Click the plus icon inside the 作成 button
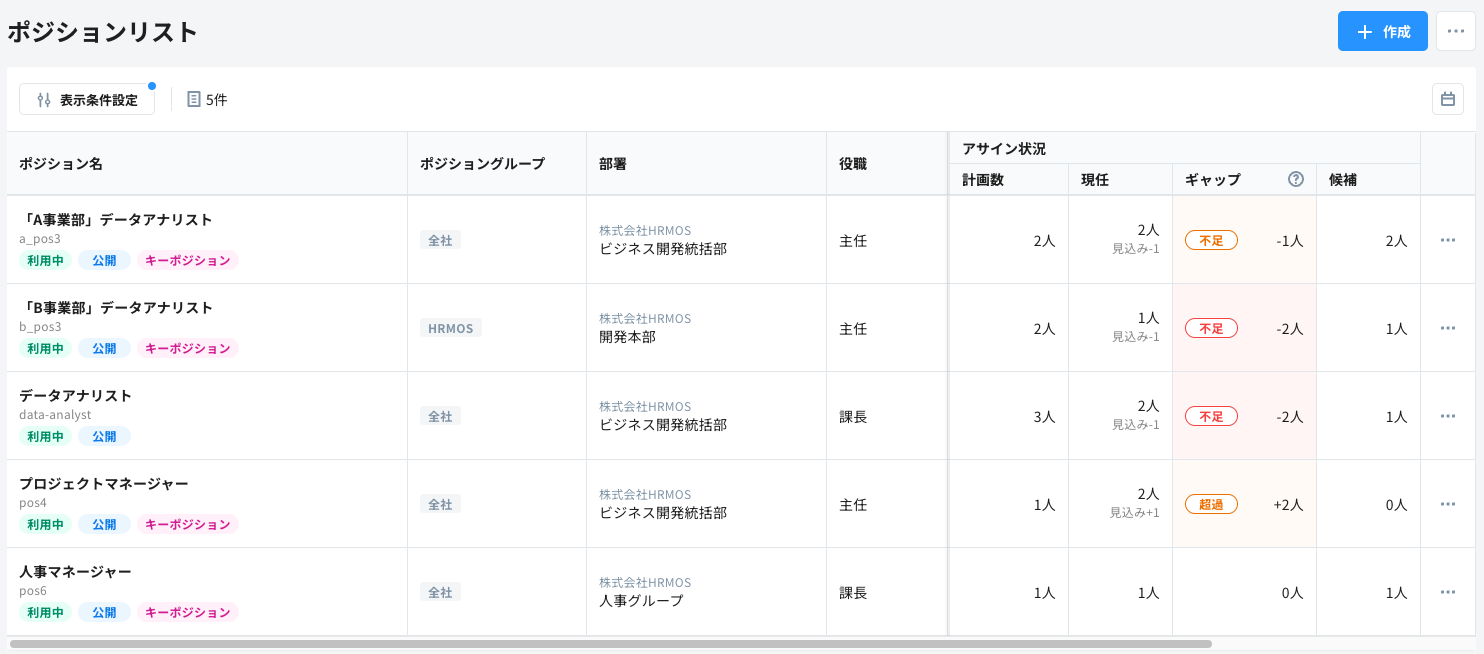Screen dimensions: 1484x654 [x=1363, y=31]
